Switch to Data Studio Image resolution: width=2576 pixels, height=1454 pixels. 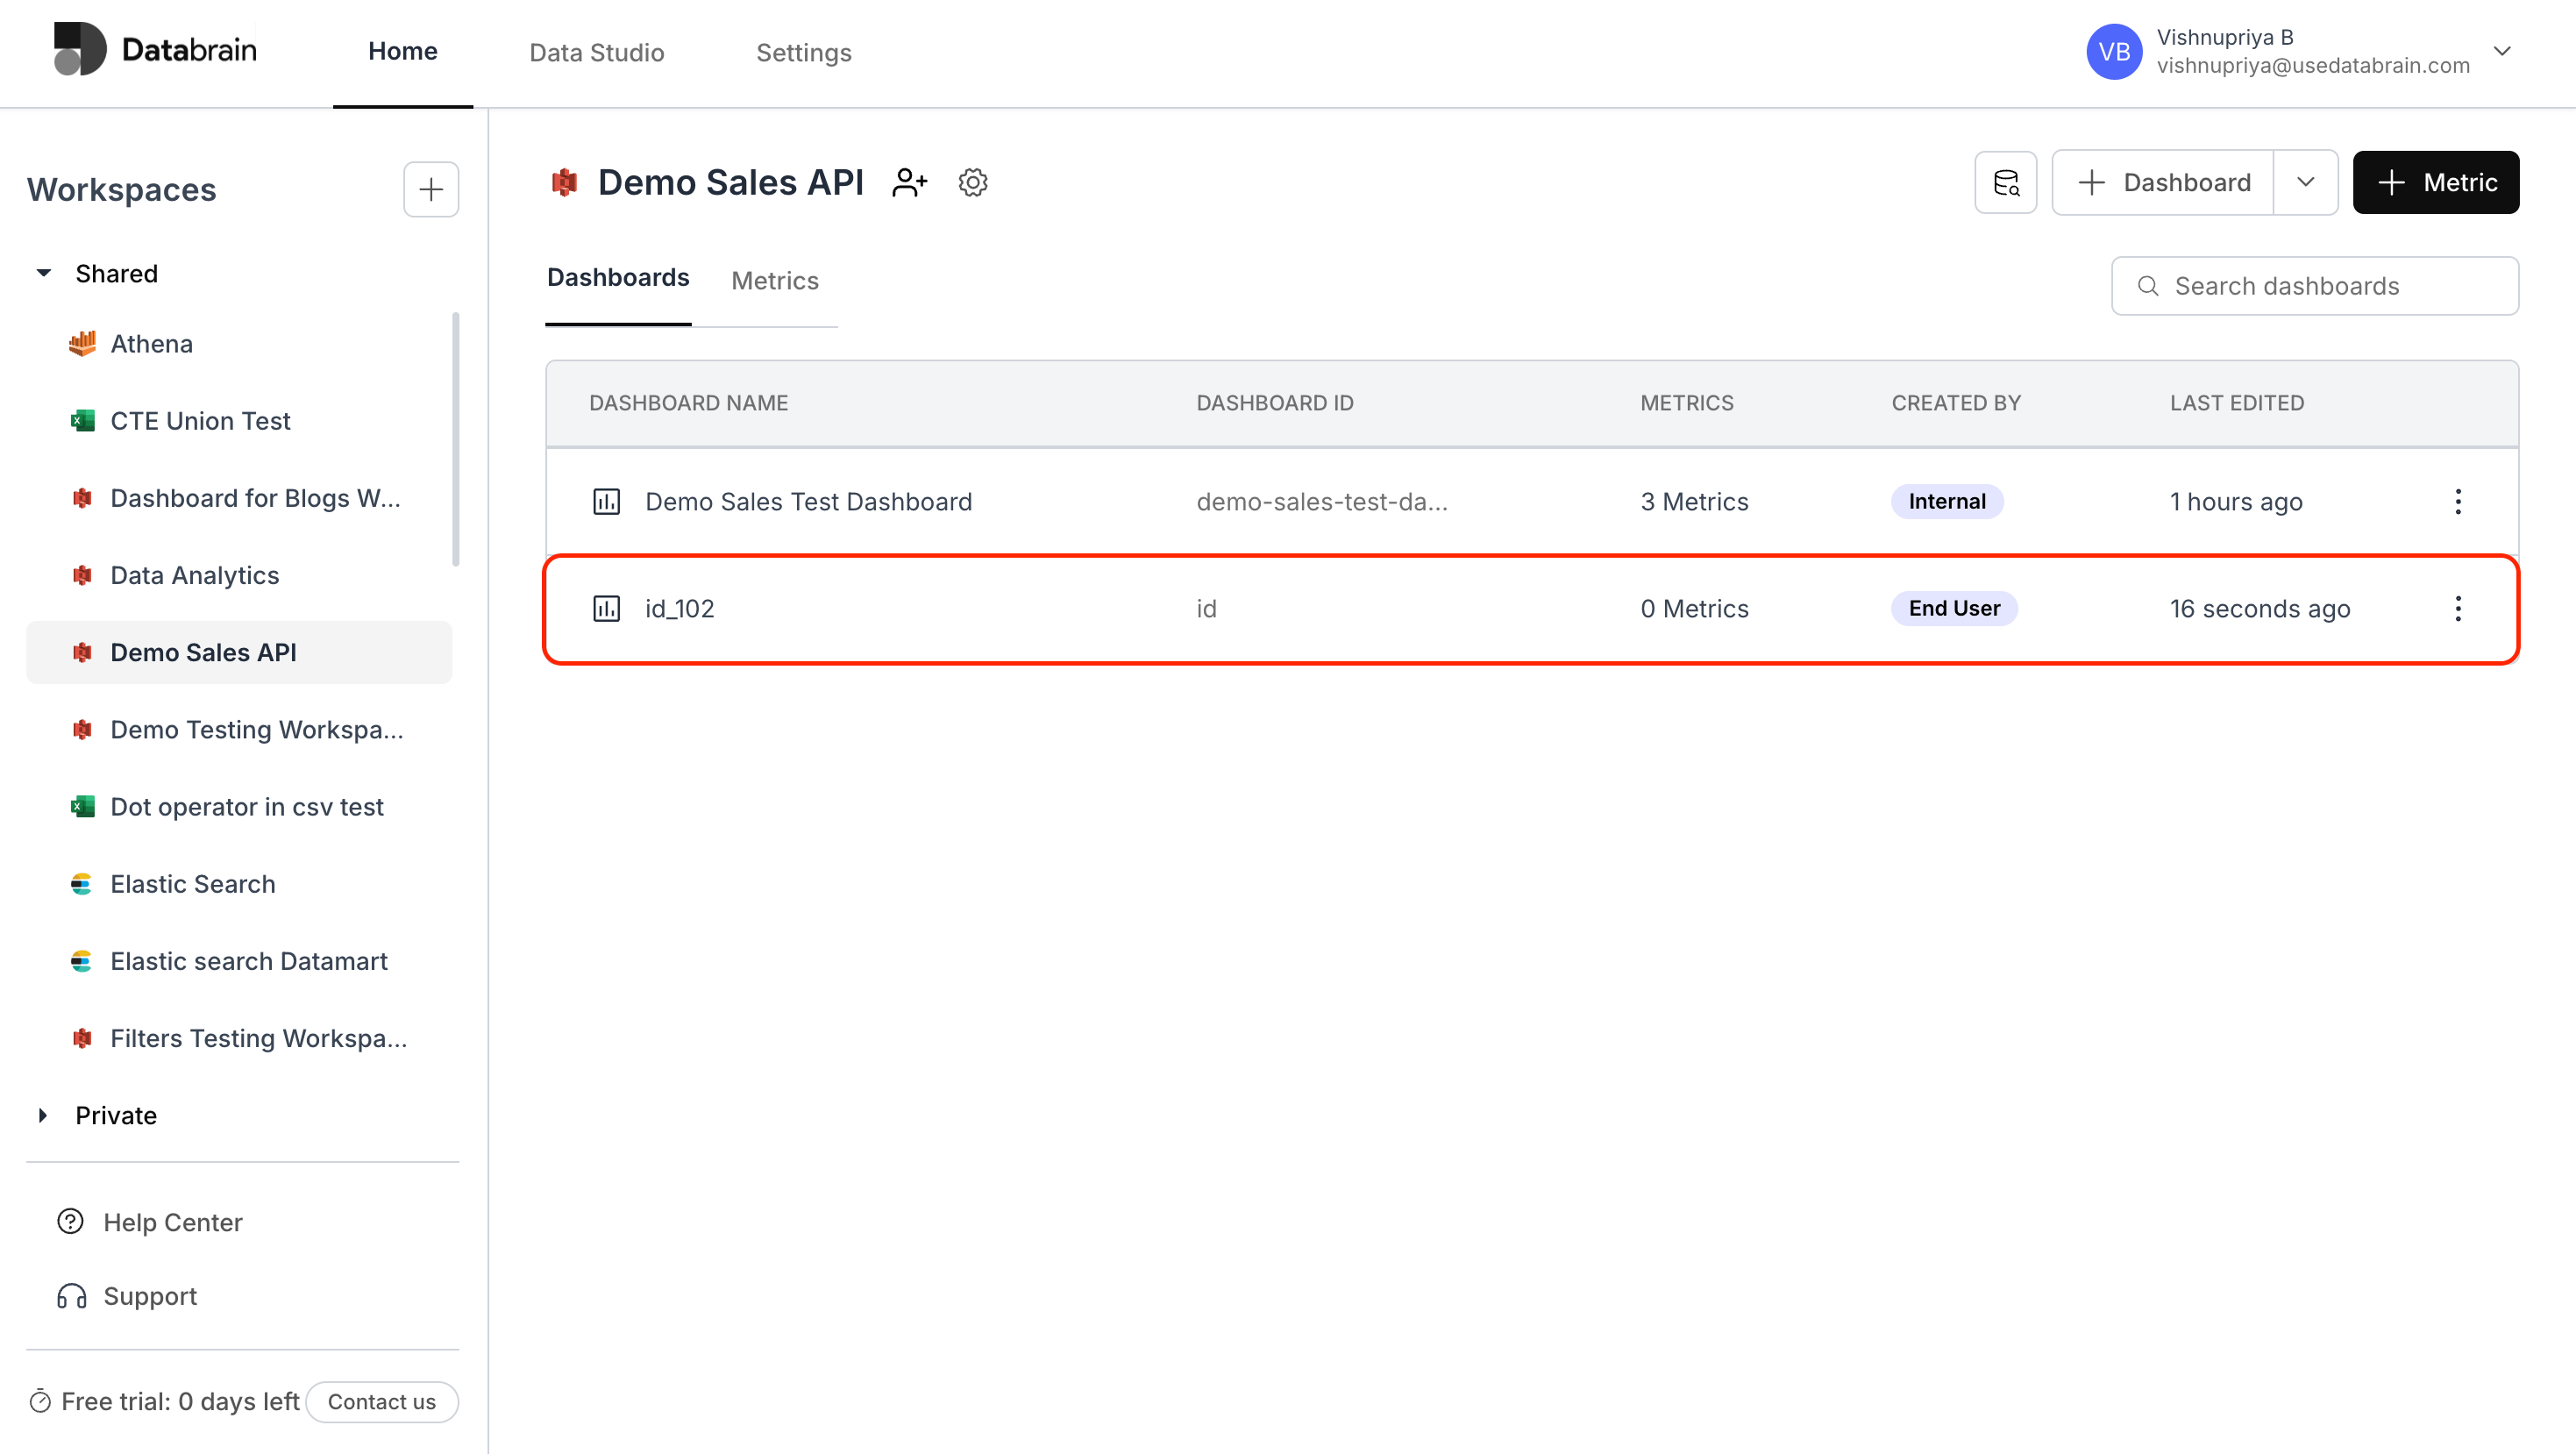(x=596, y=52)
